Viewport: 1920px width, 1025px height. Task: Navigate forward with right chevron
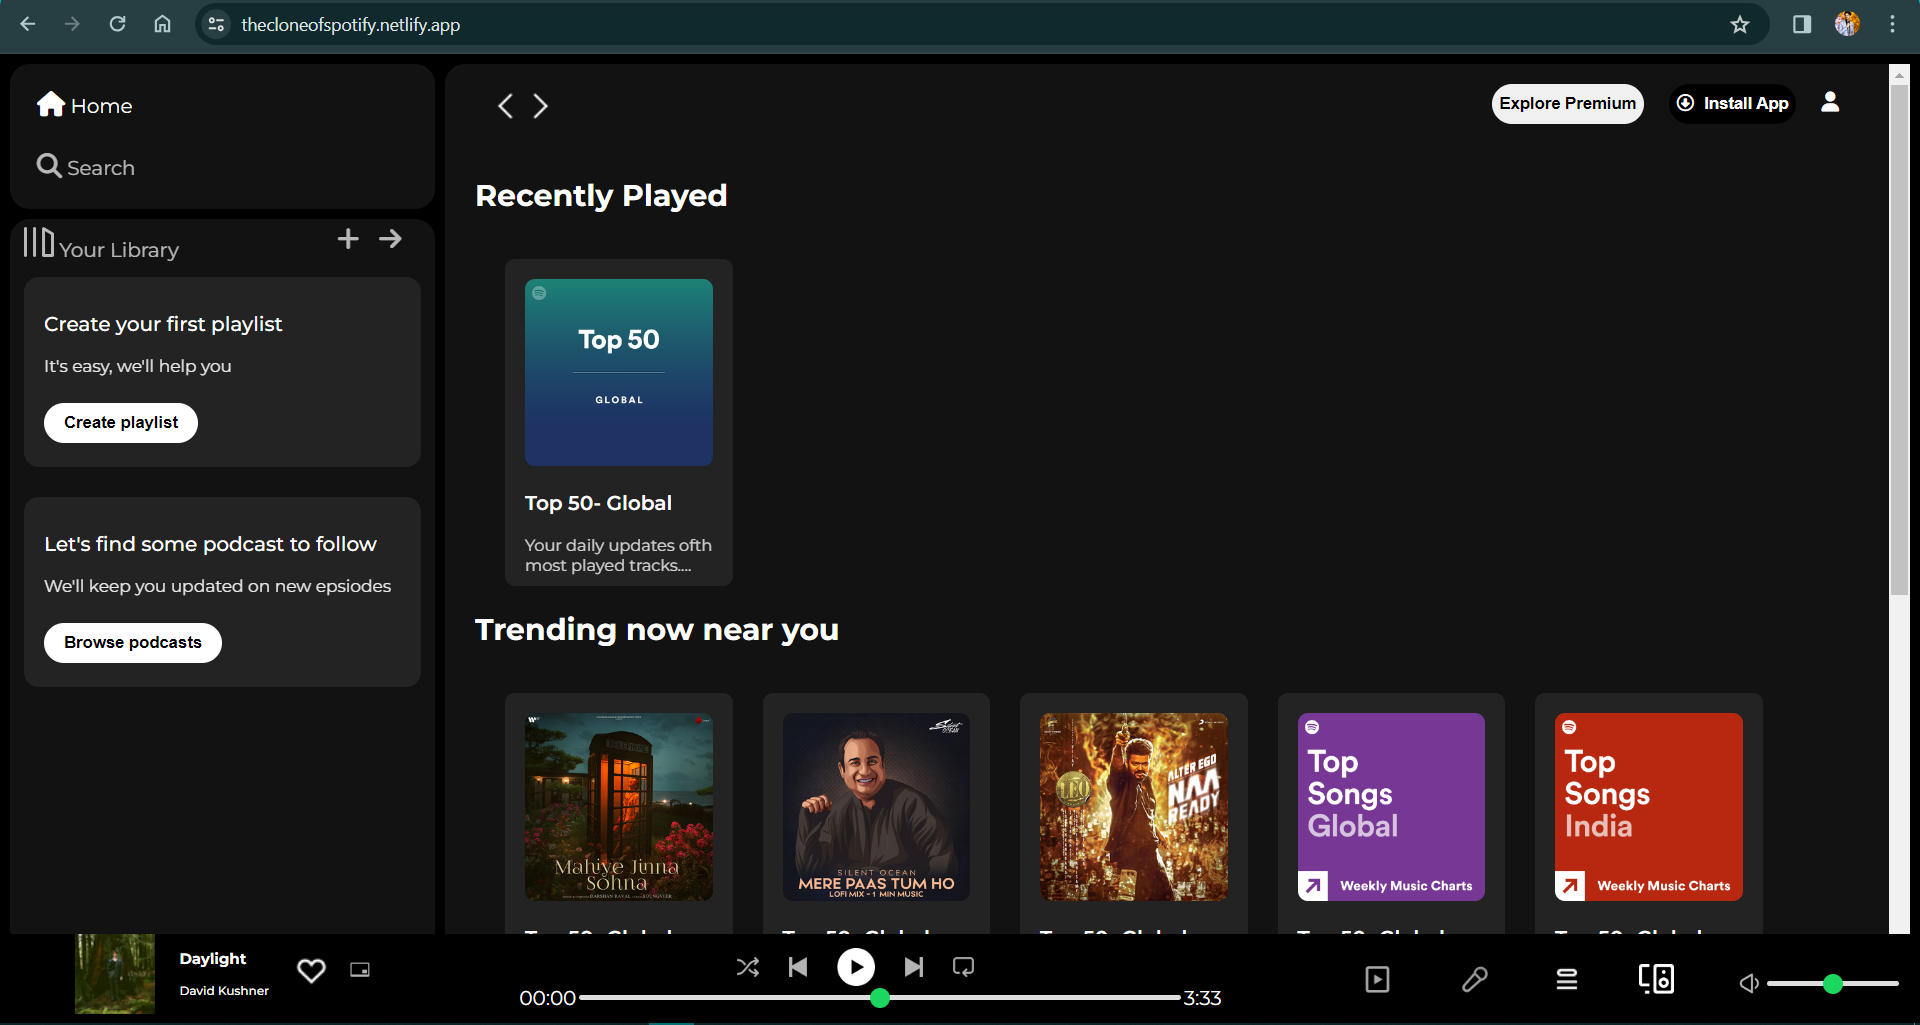[x=541, y=106]
